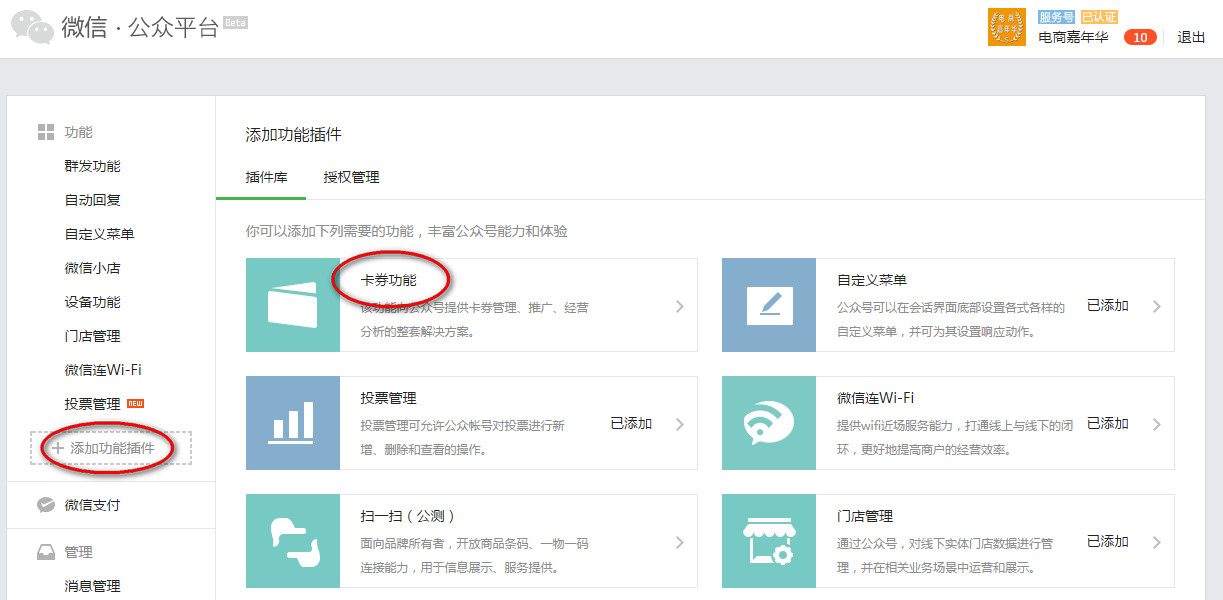Open the 10 notifications badge
The height and width of the screenshot is (600, 1223).
tap(1140, 37)
